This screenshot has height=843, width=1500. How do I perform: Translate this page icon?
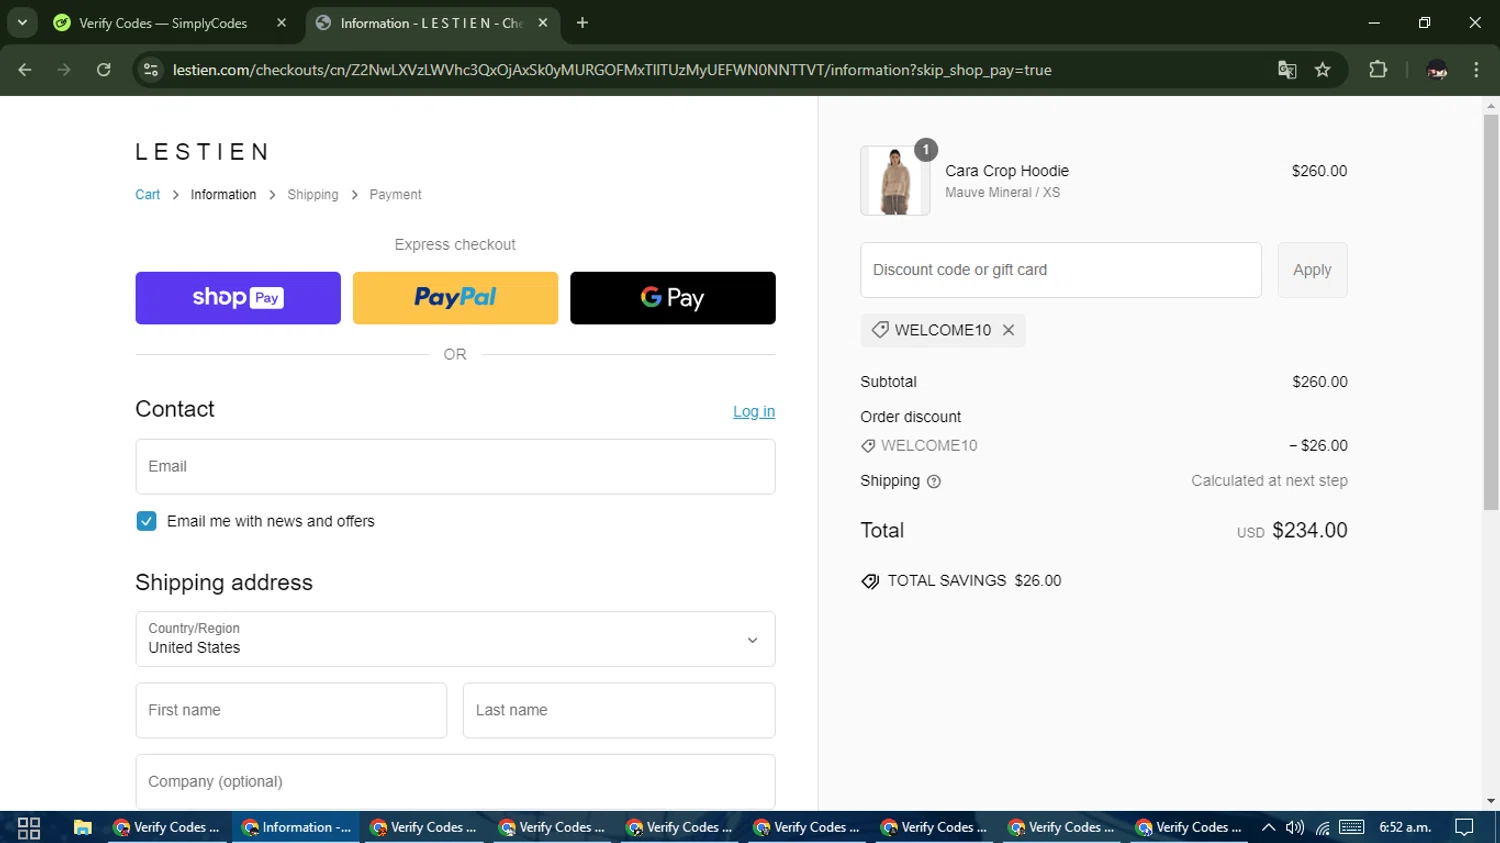coord(1287,70)
